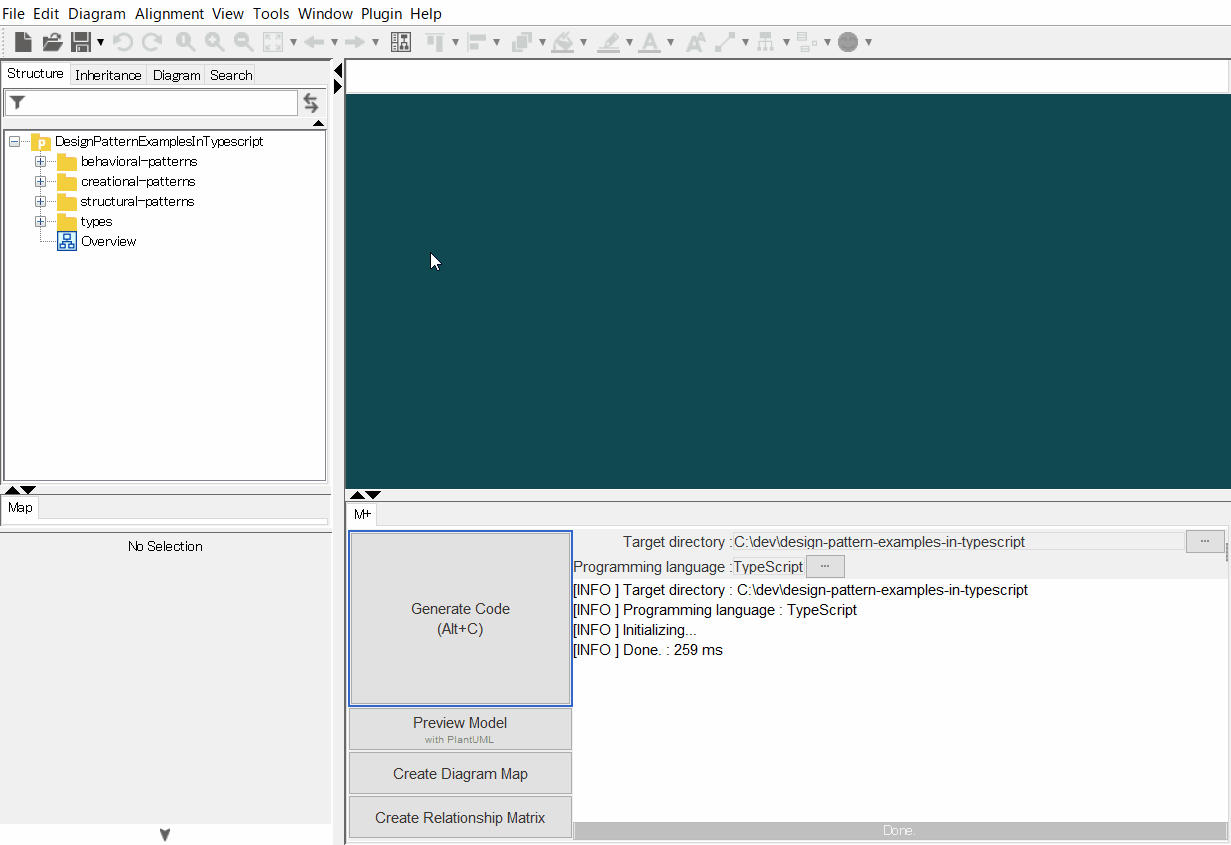Open the diagram list icon
The width and height of the screenshot is (1231, 845).
pyautogui.click(x=401, y=42)
